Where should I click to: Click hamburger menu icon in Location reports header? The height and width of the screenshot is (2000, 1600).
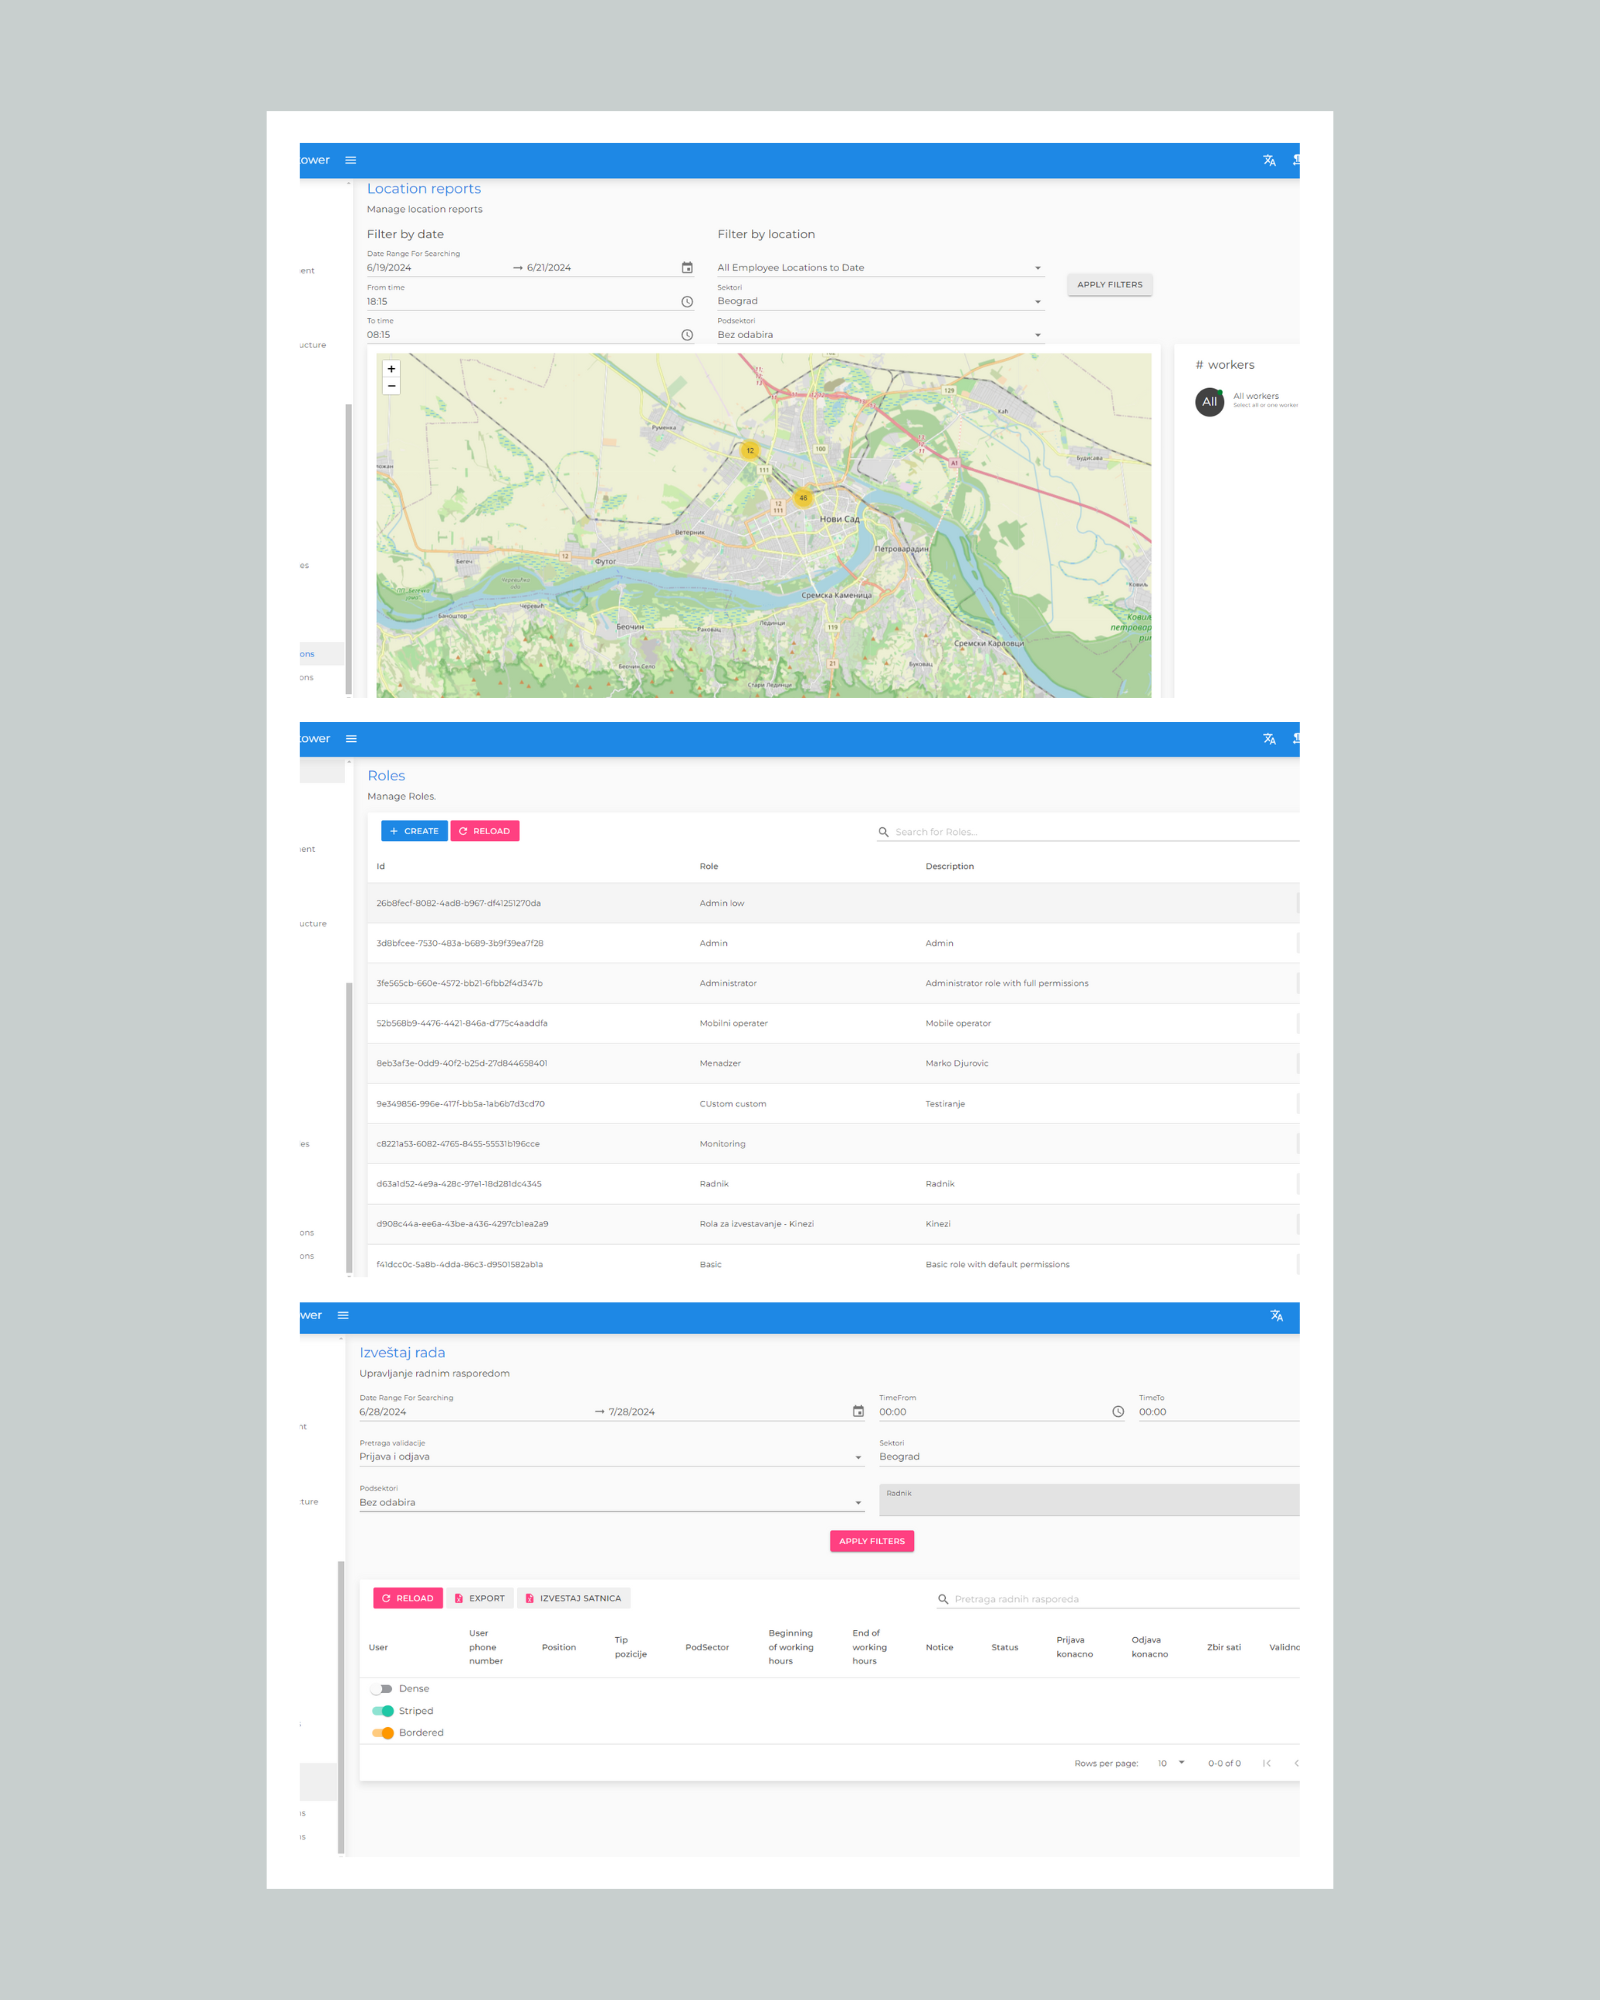351,160
